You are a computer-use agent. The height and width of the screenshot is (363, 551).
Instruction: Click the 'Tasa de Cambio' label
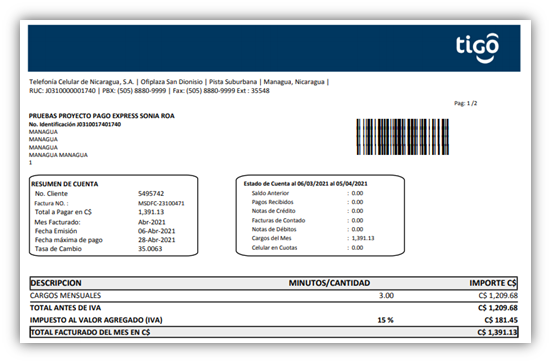[x=58, y=249]
